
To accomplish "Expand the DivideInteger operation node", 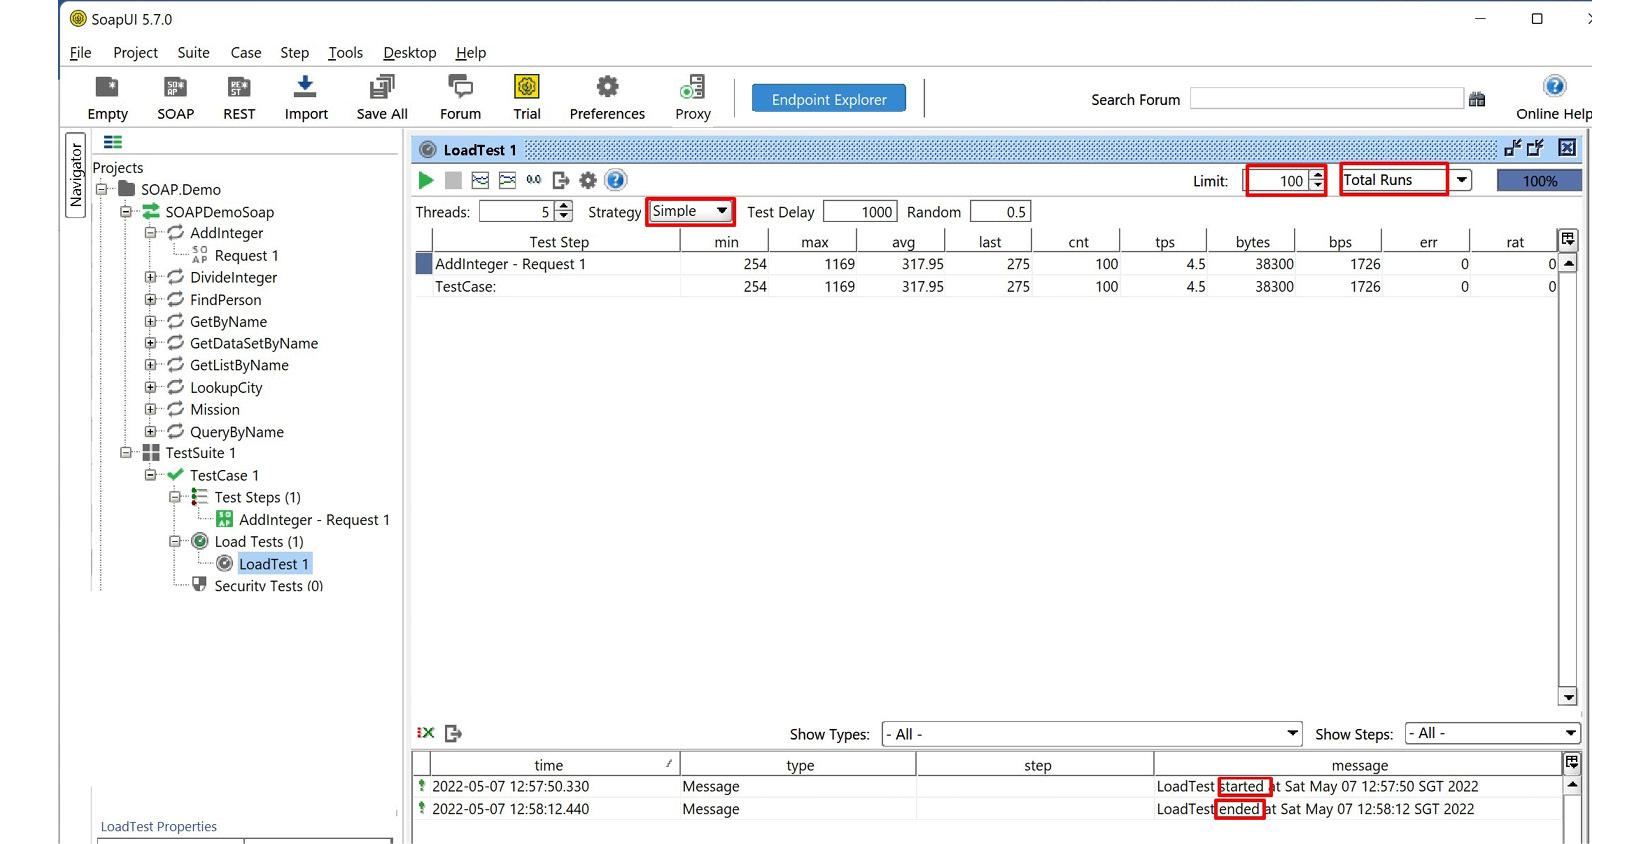I will pos(151,277).
